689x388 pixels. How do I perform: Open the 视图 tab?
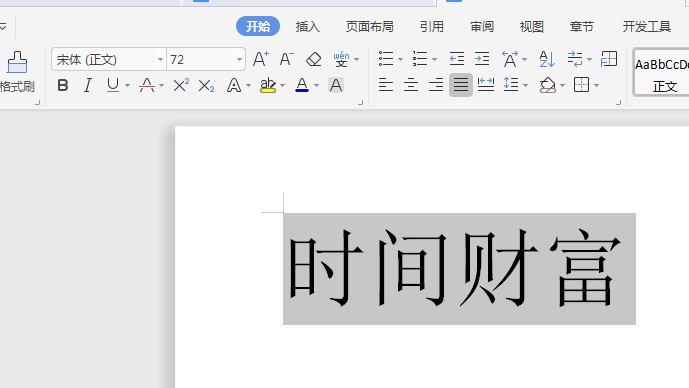tap(532, 27)
